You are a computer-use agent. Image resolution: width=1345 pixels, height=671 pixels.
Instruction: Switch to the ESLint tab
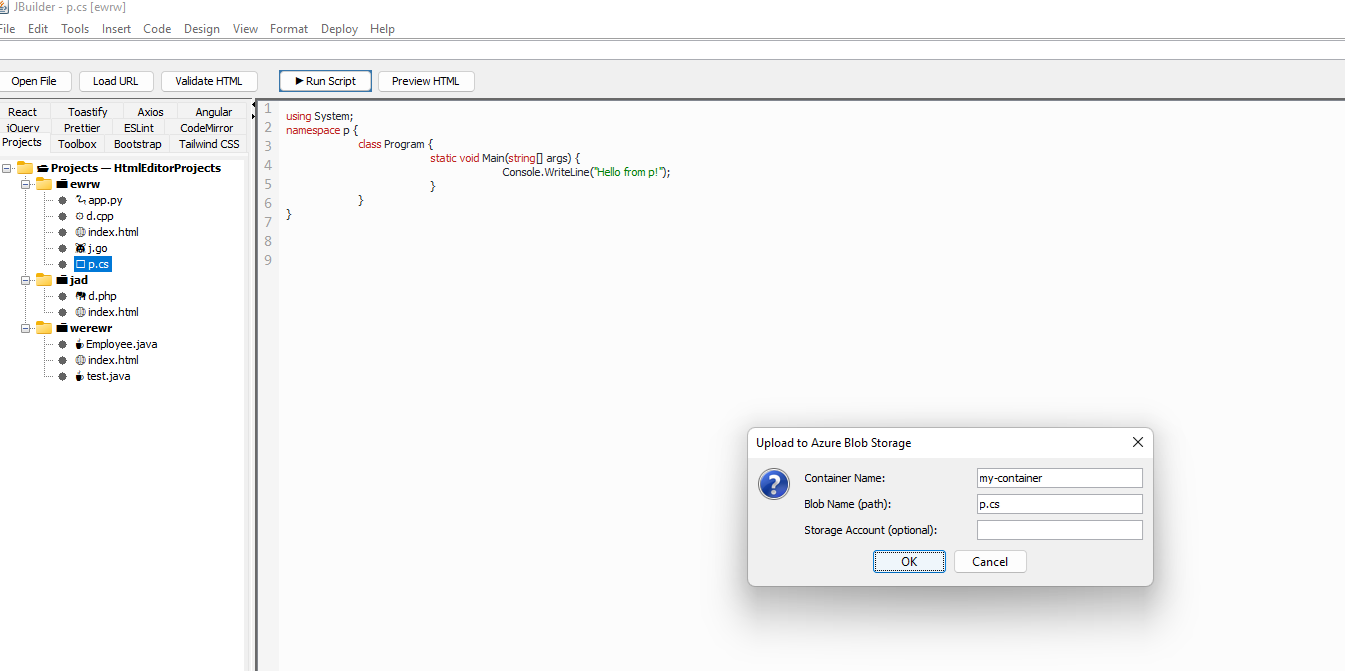point(139,128)
